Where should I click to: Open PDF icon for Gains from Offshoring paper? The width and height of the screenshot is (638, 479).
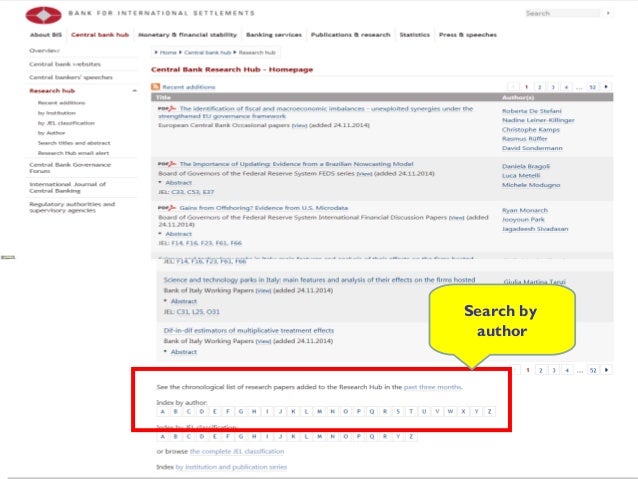click(x=167, y=208)
